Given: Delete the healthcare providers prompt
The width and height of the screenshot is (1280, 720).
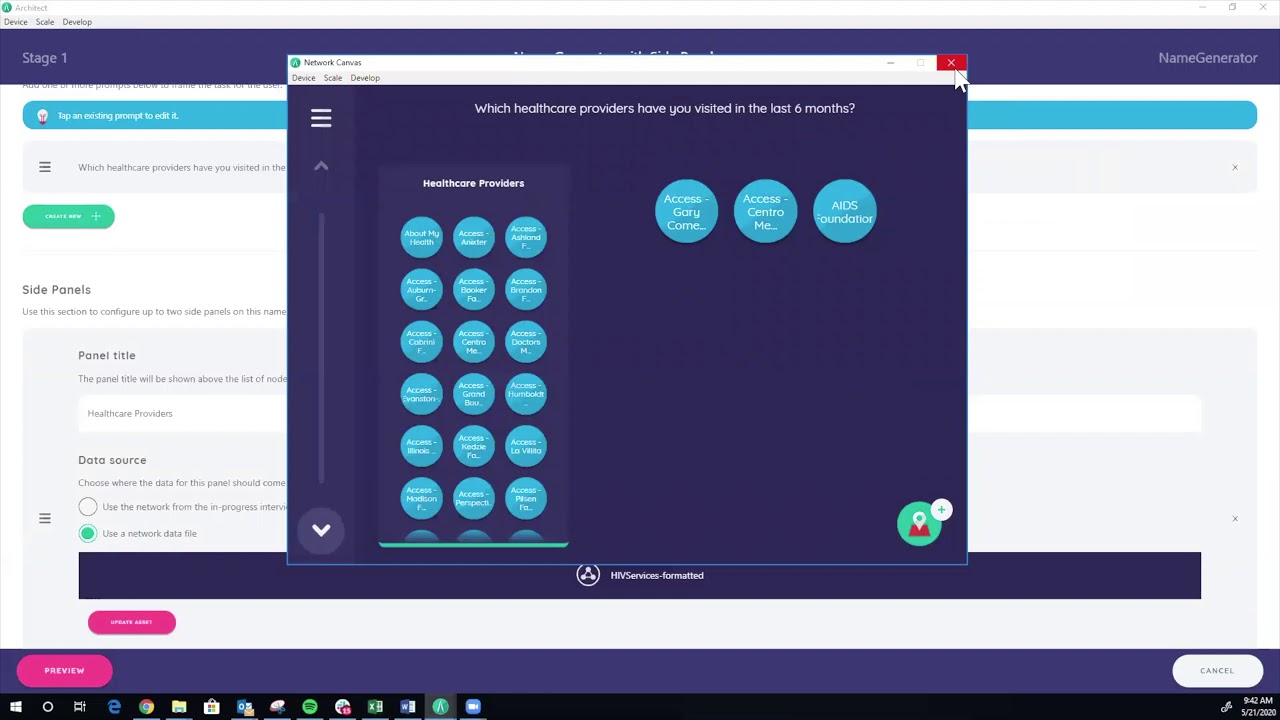Looking at the screenshot, I should [1235, 167].
